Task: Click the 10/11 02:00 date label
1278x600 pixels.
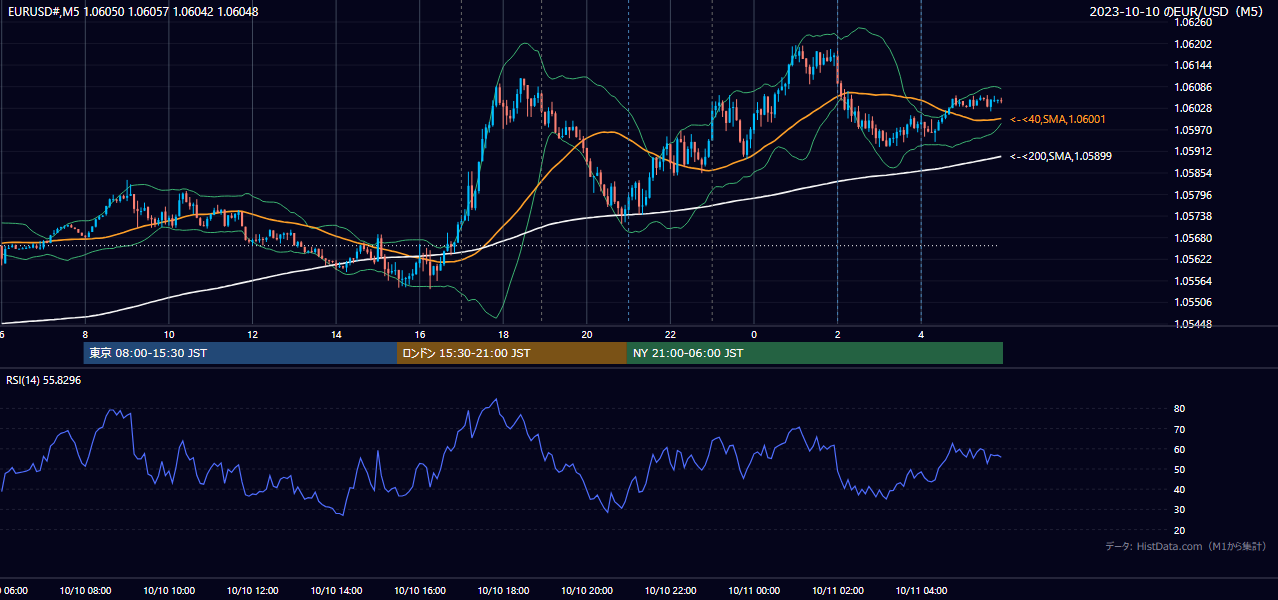Action: (x=838, y=591)
